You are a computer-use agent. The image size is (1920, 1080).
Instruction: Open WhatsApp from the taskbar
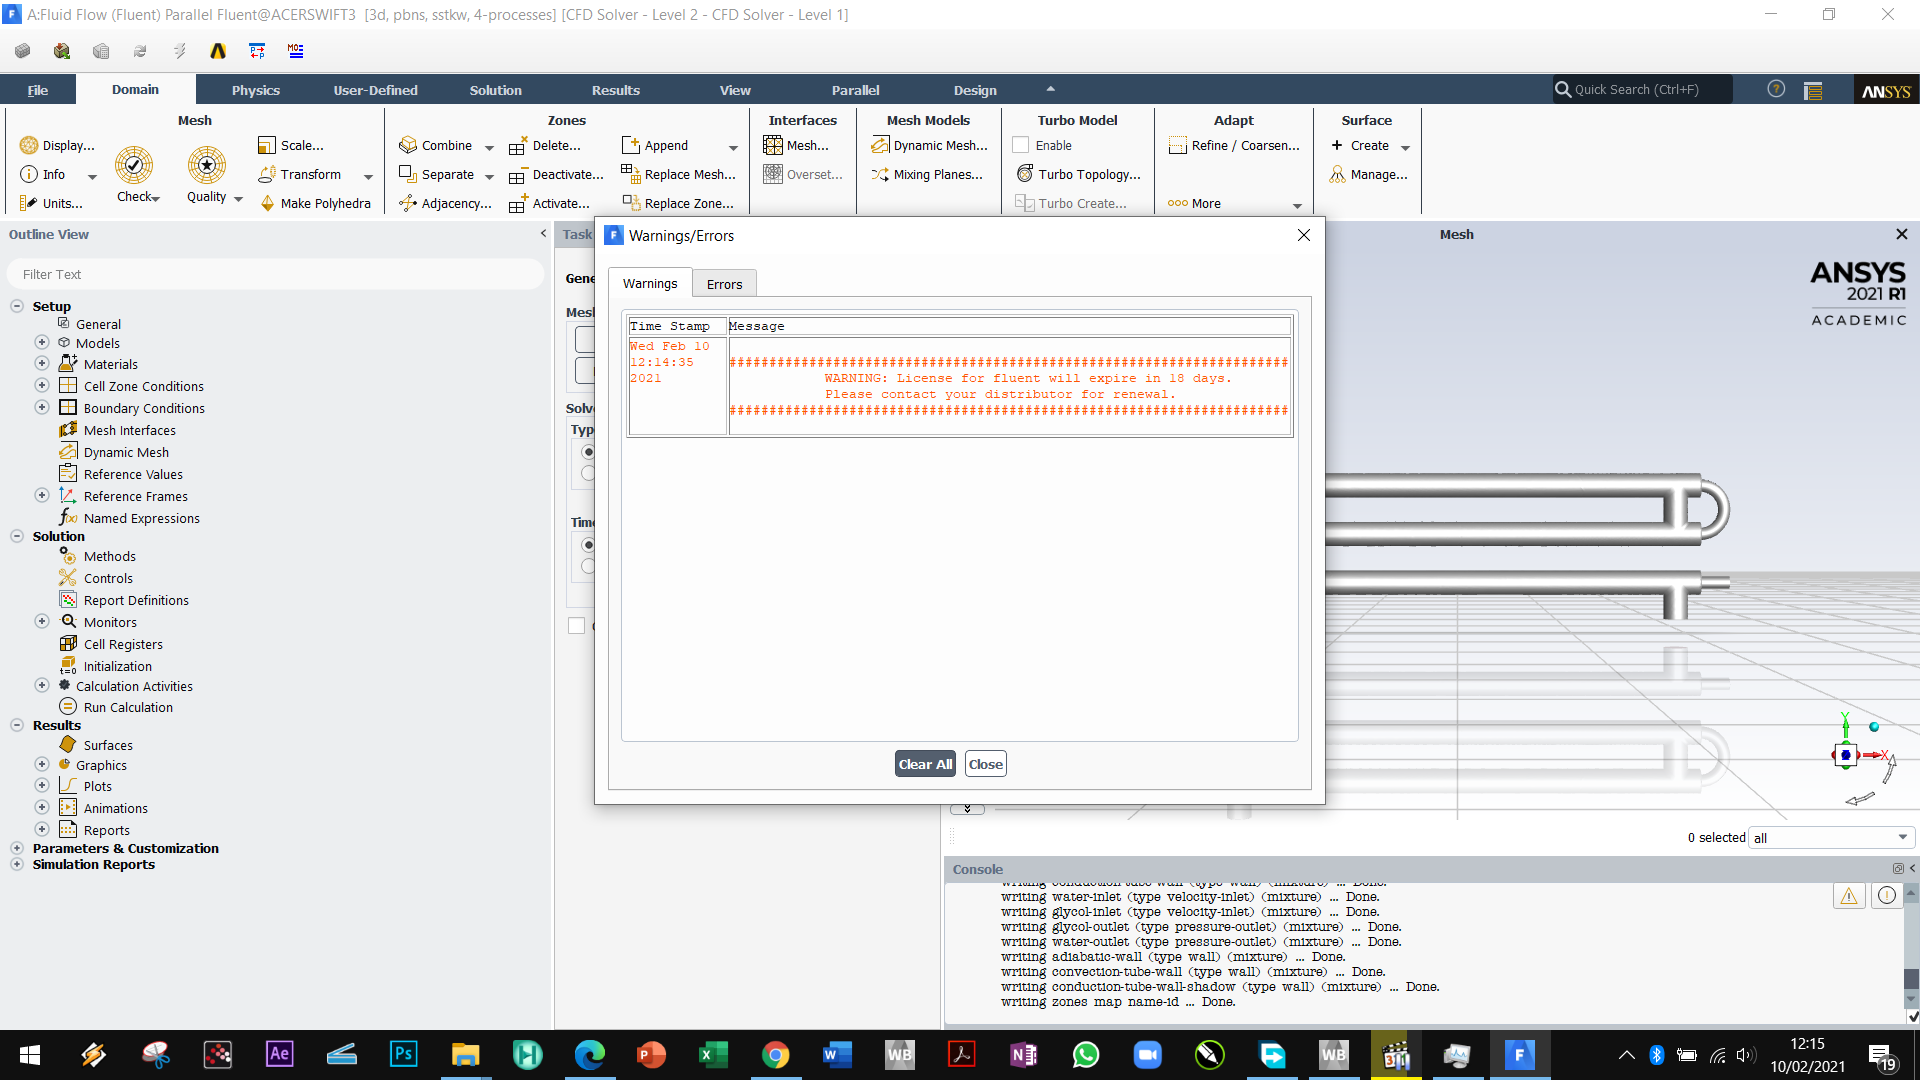1085,1054
